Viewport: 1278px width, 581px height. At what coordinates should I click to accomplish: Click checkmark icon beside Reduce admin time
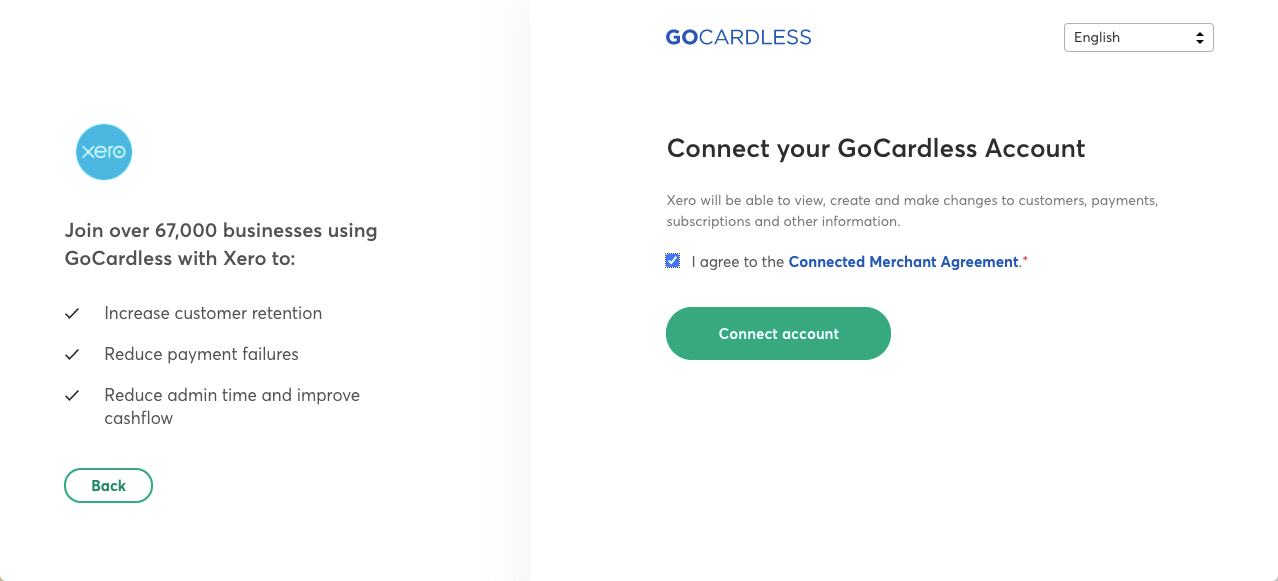72,396
